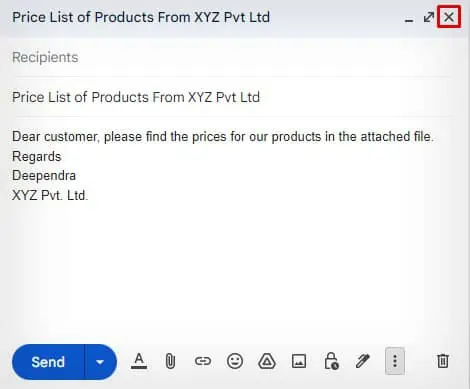Insert files using Google Drive icon
Screen dimensions: 470x389
[267, 361]
